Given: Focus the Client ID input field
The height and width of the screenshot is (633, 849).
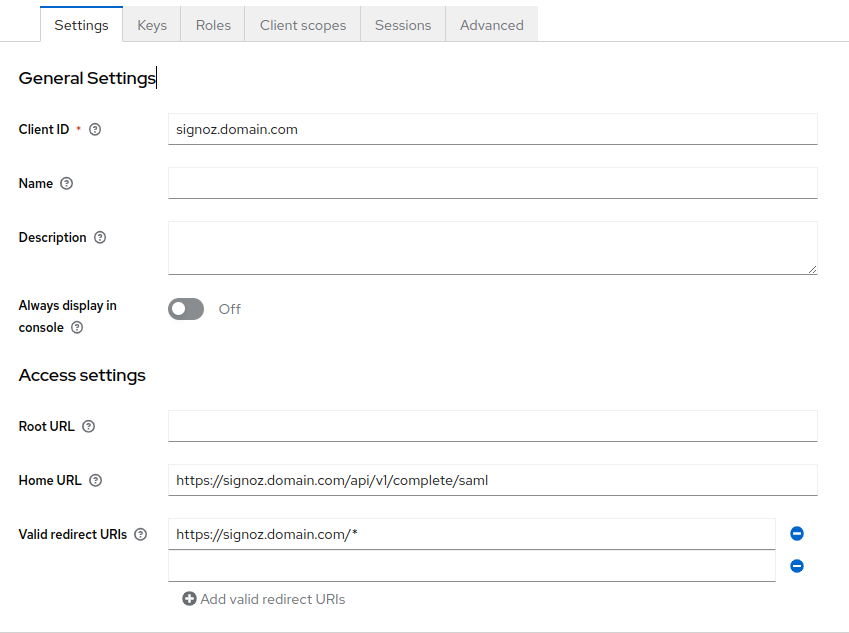Looking at the screenshot, I should tap(492, 129).
